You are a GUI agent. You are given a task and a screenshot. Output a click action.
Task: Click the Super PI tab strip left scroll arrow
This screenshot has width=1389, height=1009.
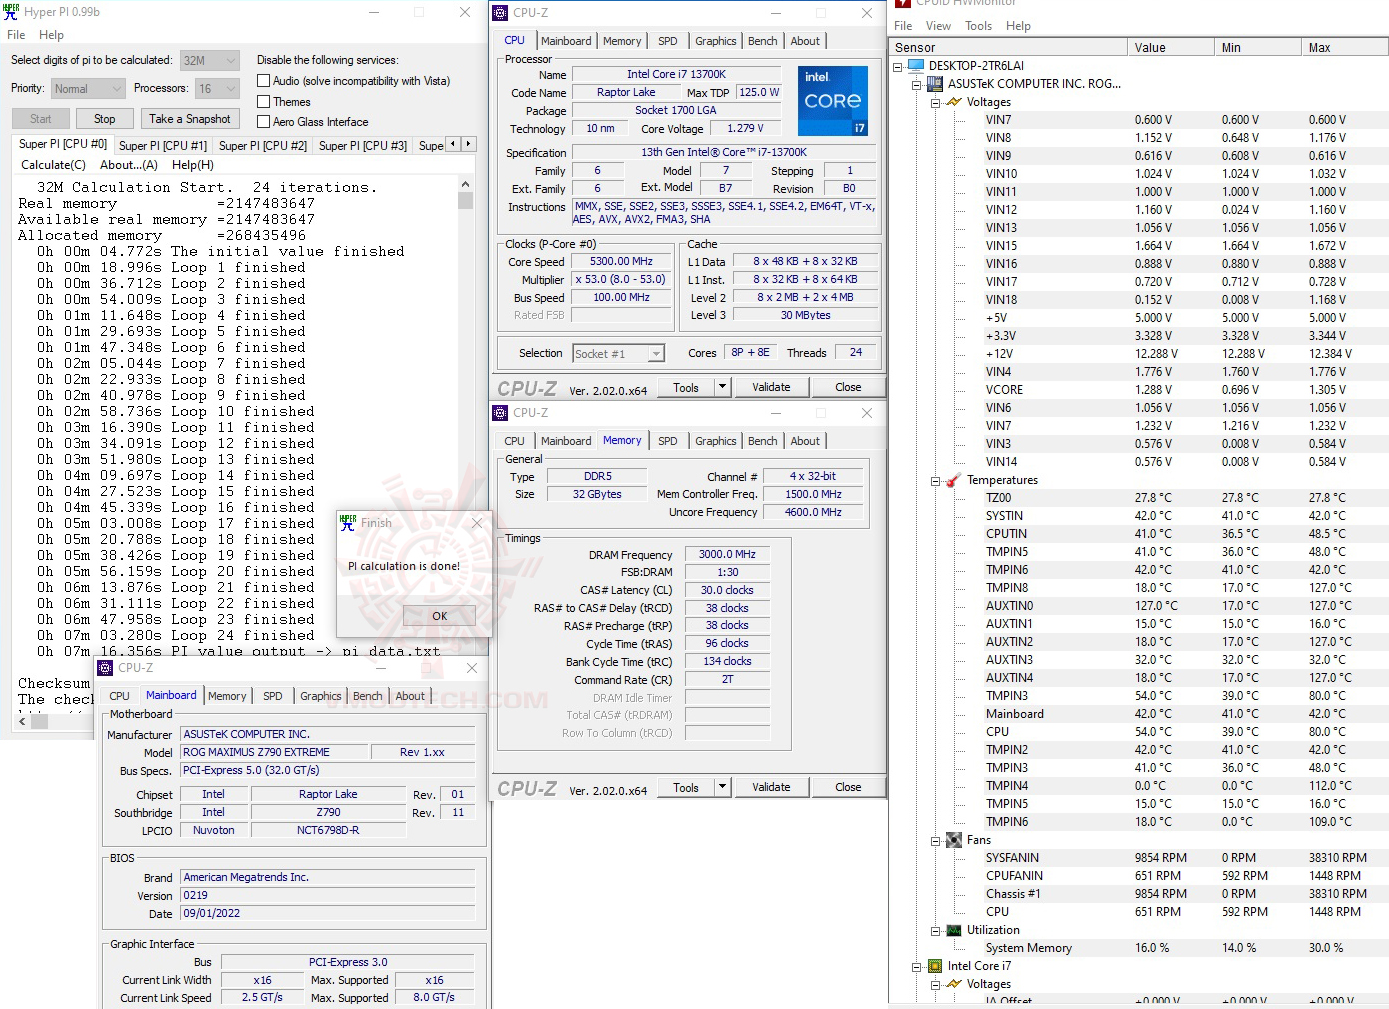point(453,144)
